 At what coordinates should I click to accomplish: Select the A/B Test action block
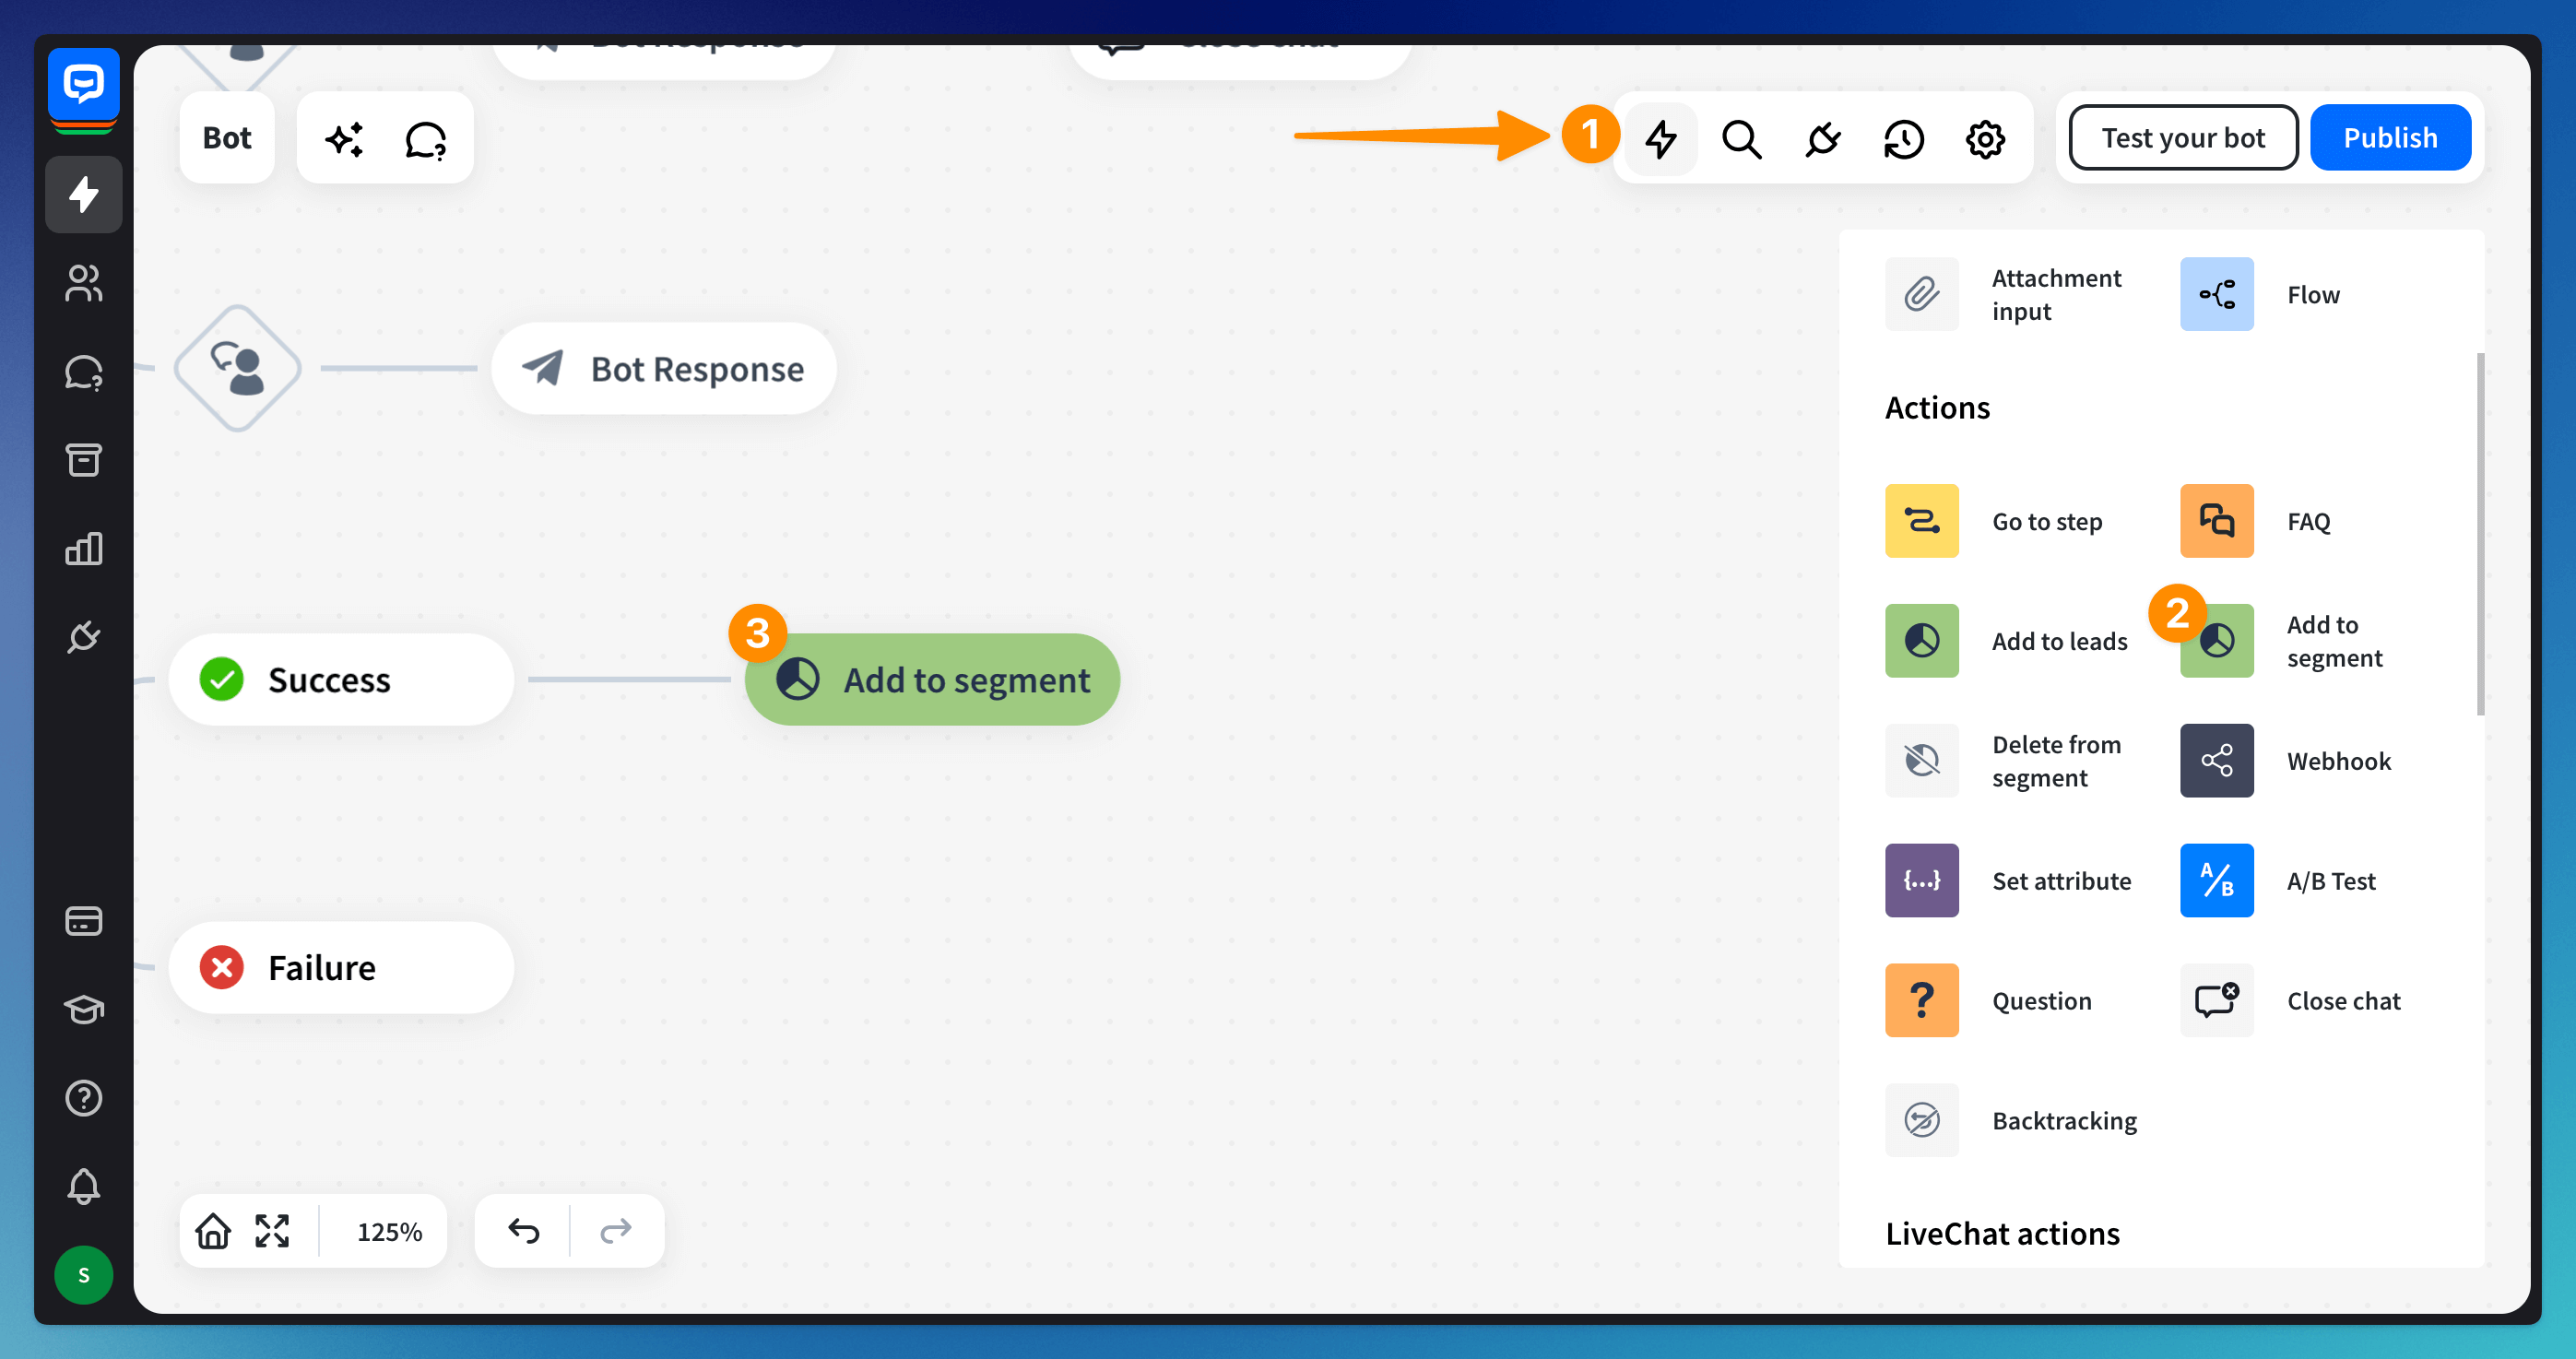click(2216, 881)
